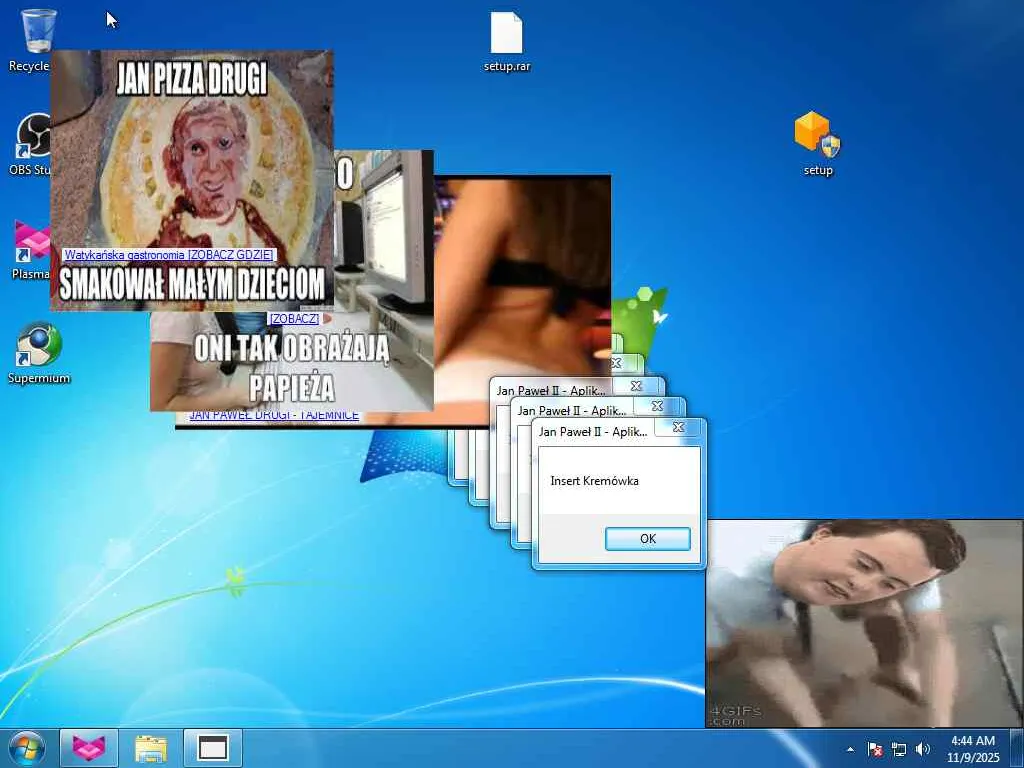Image resolution: width=1024 pixels, height=768 pixels.
Task: Click the window-shaped taskbar application icon
Action: click(x=213, y=748)
